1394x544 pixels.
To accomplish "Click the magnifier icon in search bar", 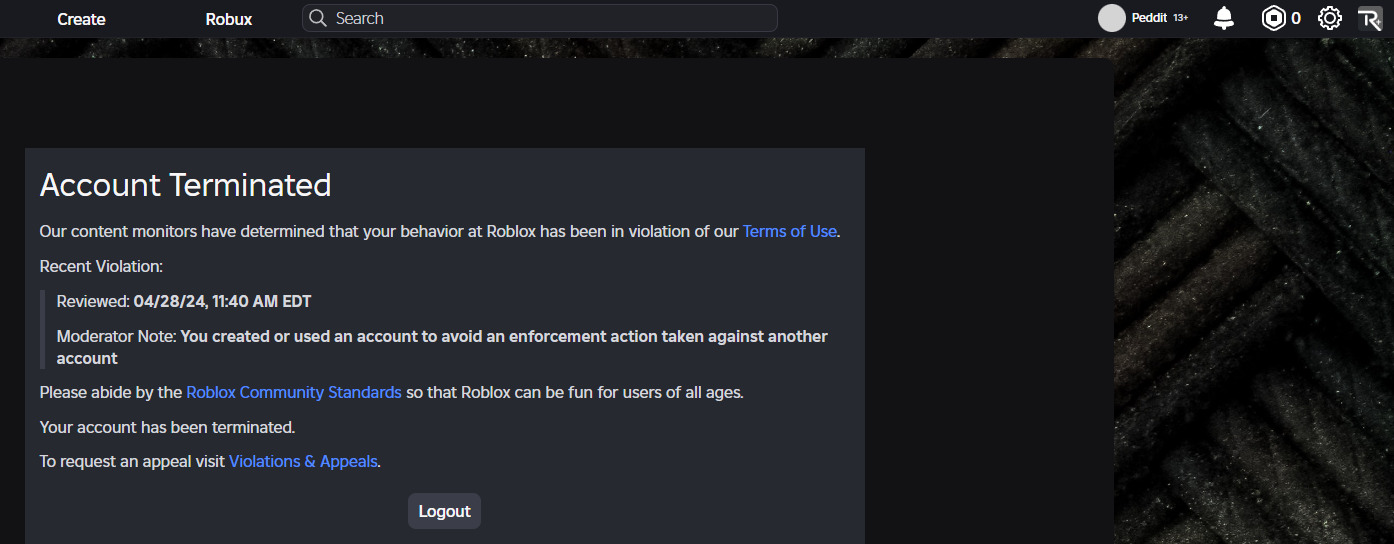I will point(318,18).
